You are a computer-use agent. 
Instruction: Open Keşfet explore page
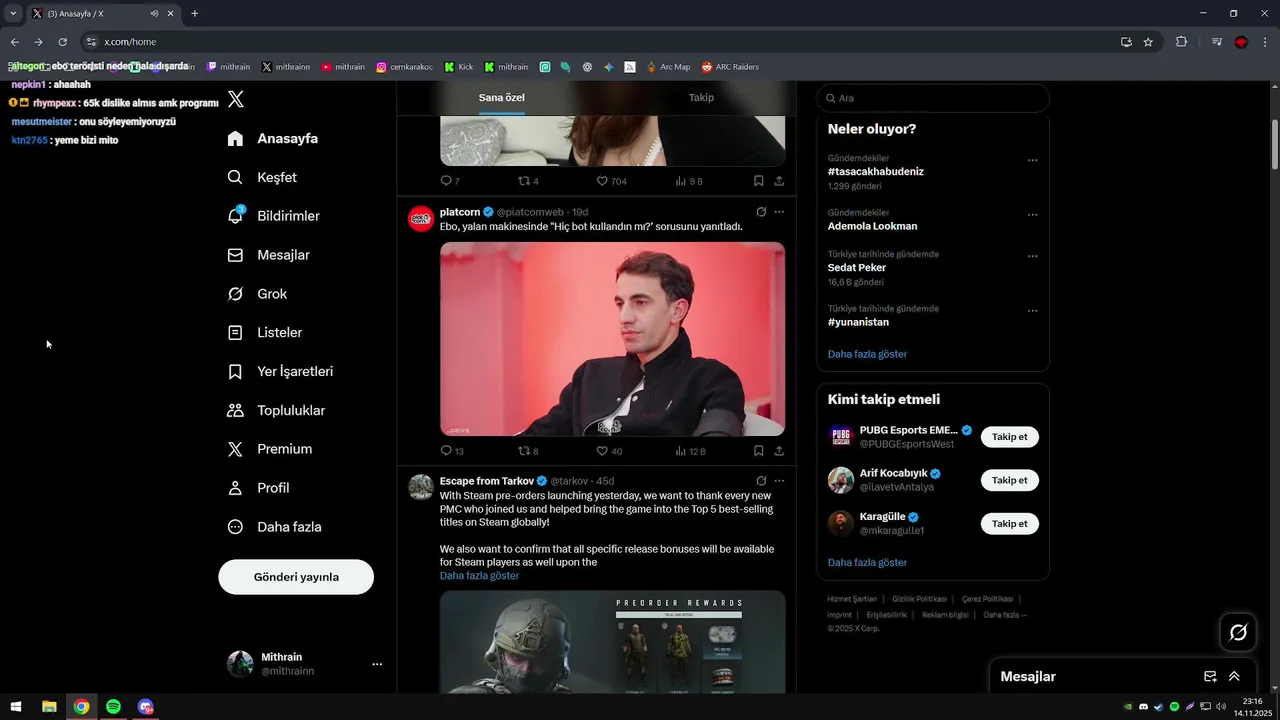tap(262, 177)
